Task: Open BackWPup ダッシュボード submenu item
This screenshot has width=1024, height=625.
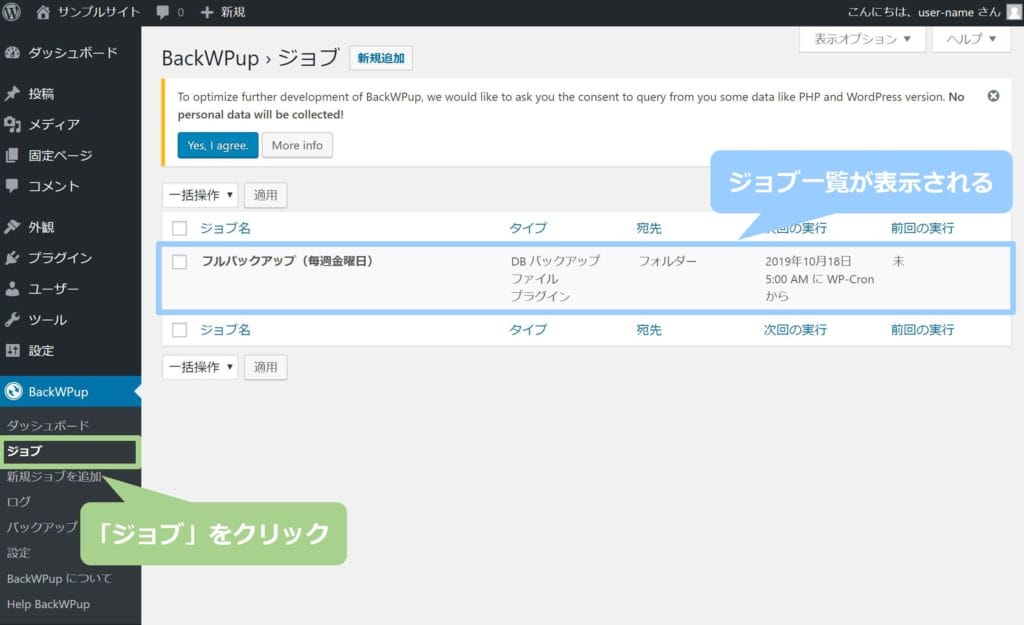Action: point(48,426)
